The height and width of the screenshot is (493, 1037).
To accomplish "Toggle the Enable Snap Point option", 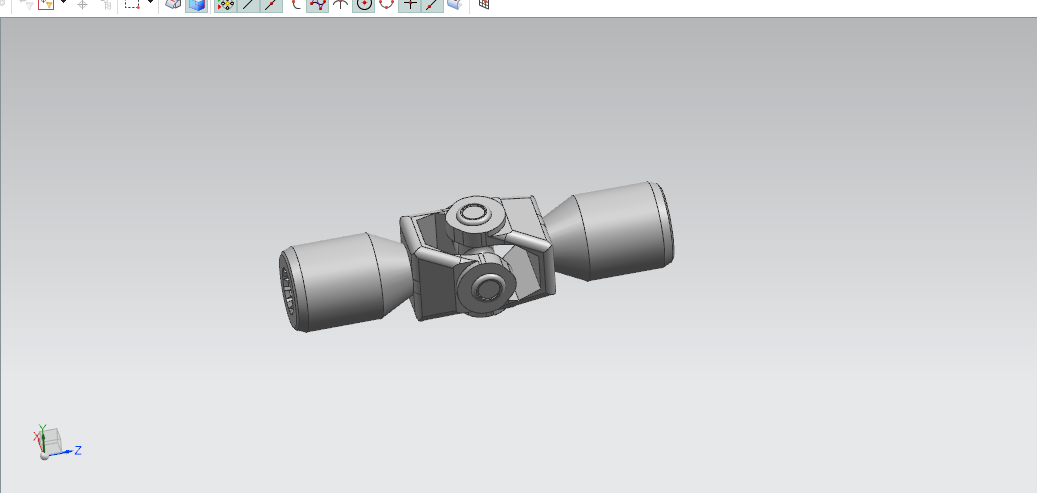I will tap(226, 4).
